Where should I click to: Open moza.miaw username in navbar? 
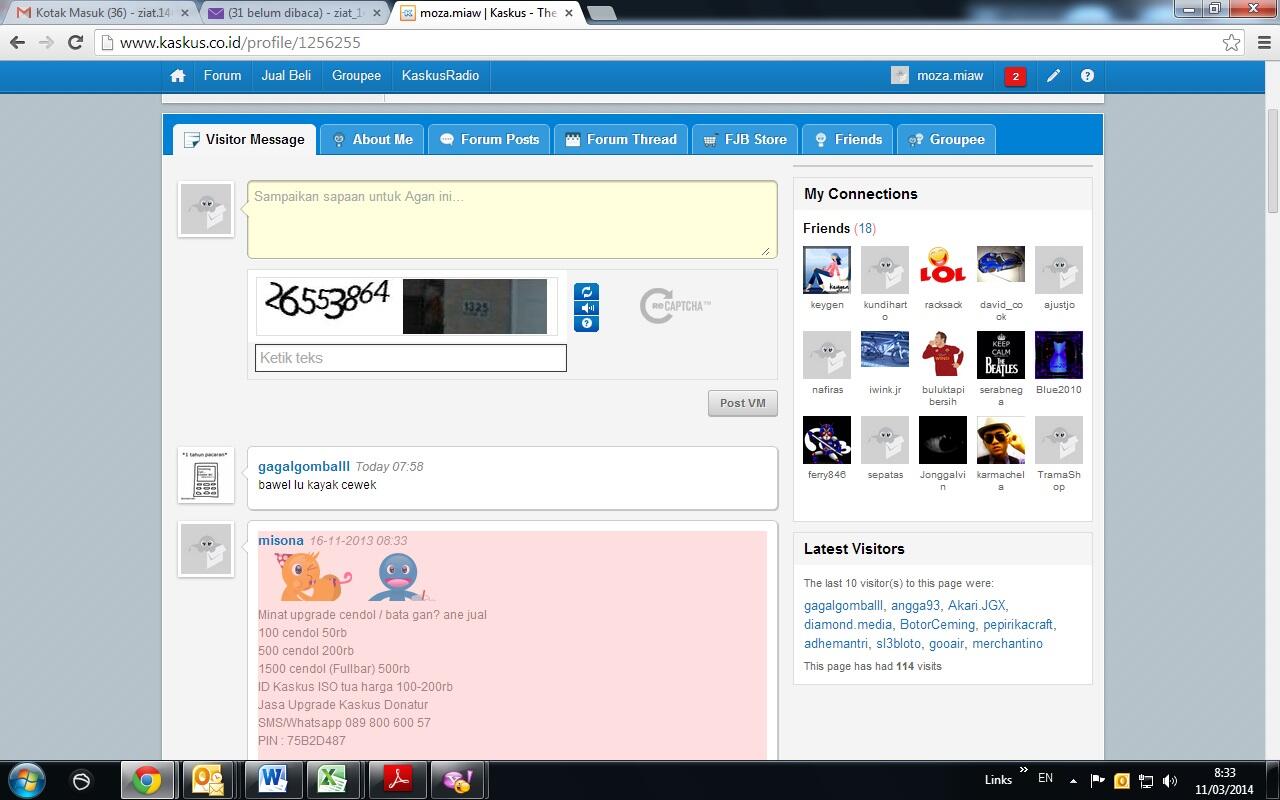(950, 76)
